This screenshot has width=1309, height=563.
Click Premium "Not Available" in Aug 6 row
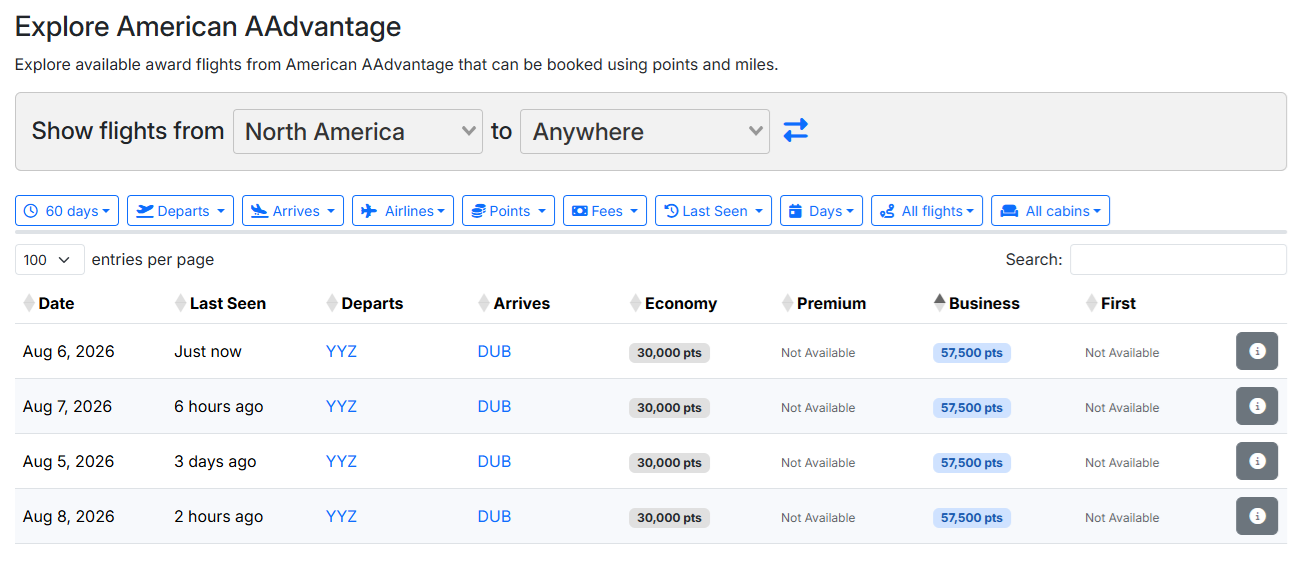818,353
